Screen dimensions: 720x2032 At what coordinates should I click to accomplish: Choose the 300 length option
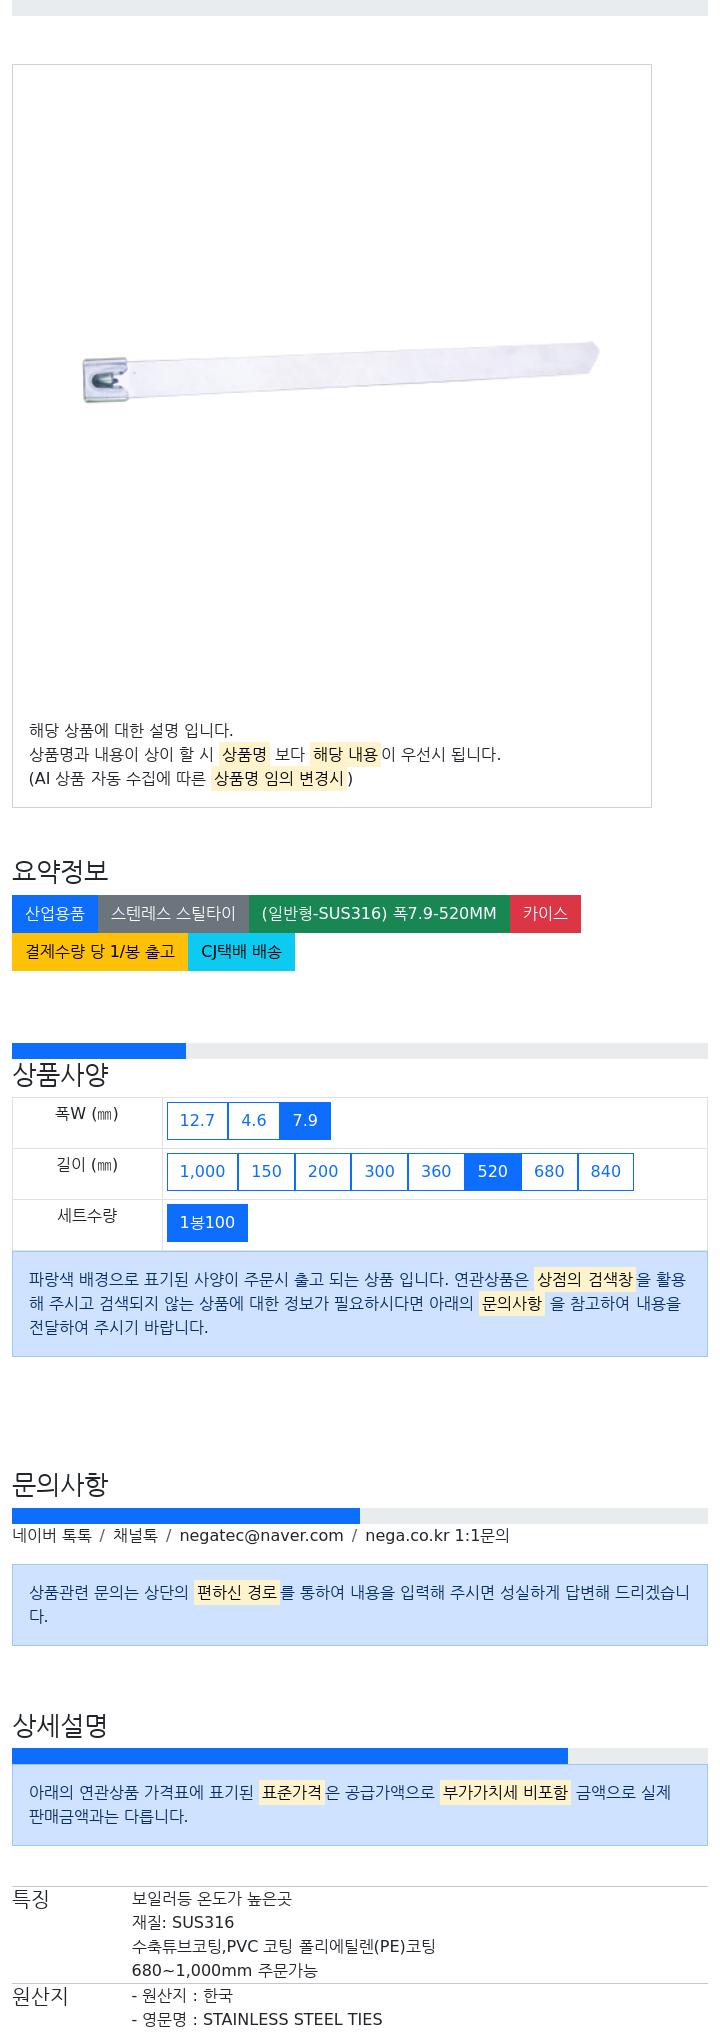click(379, 1171)
